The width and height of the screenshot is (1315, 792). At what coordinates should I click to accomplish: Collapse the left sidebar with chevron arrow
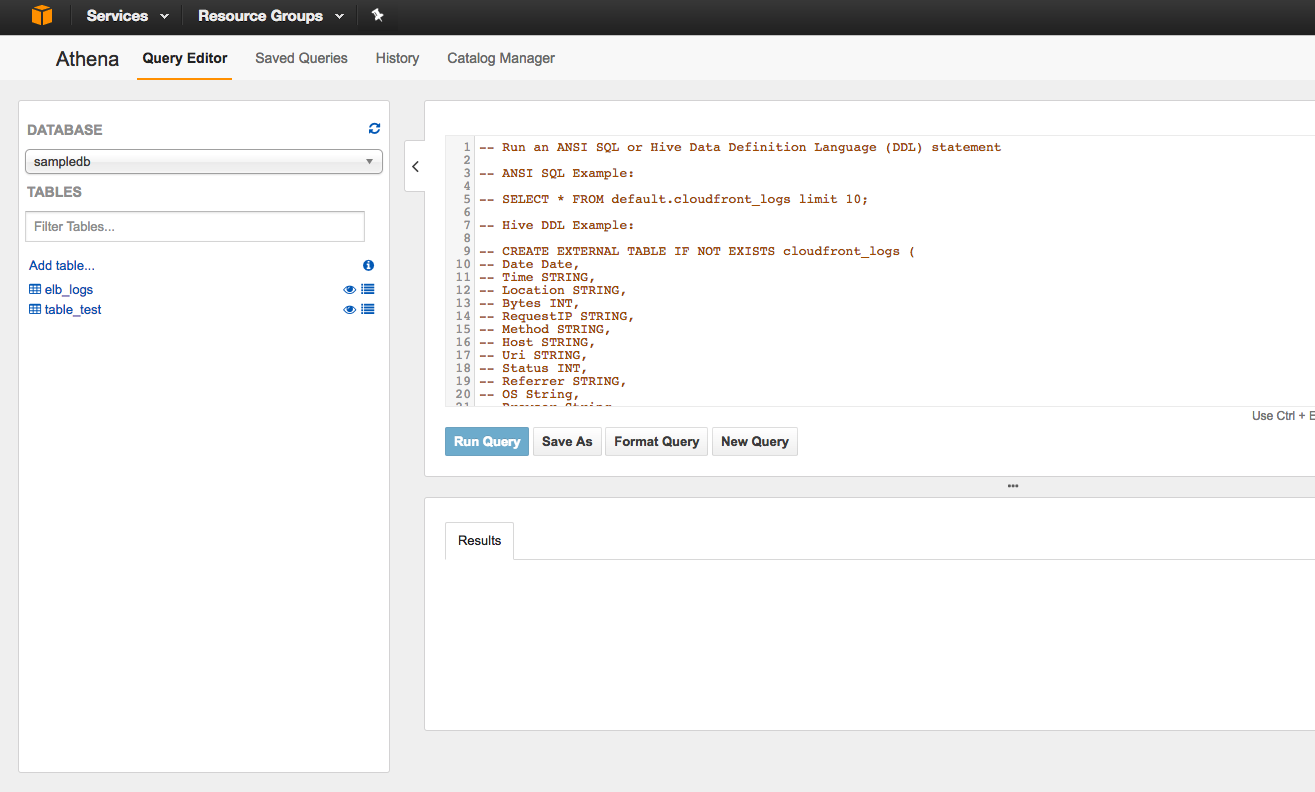click(415, 167)
